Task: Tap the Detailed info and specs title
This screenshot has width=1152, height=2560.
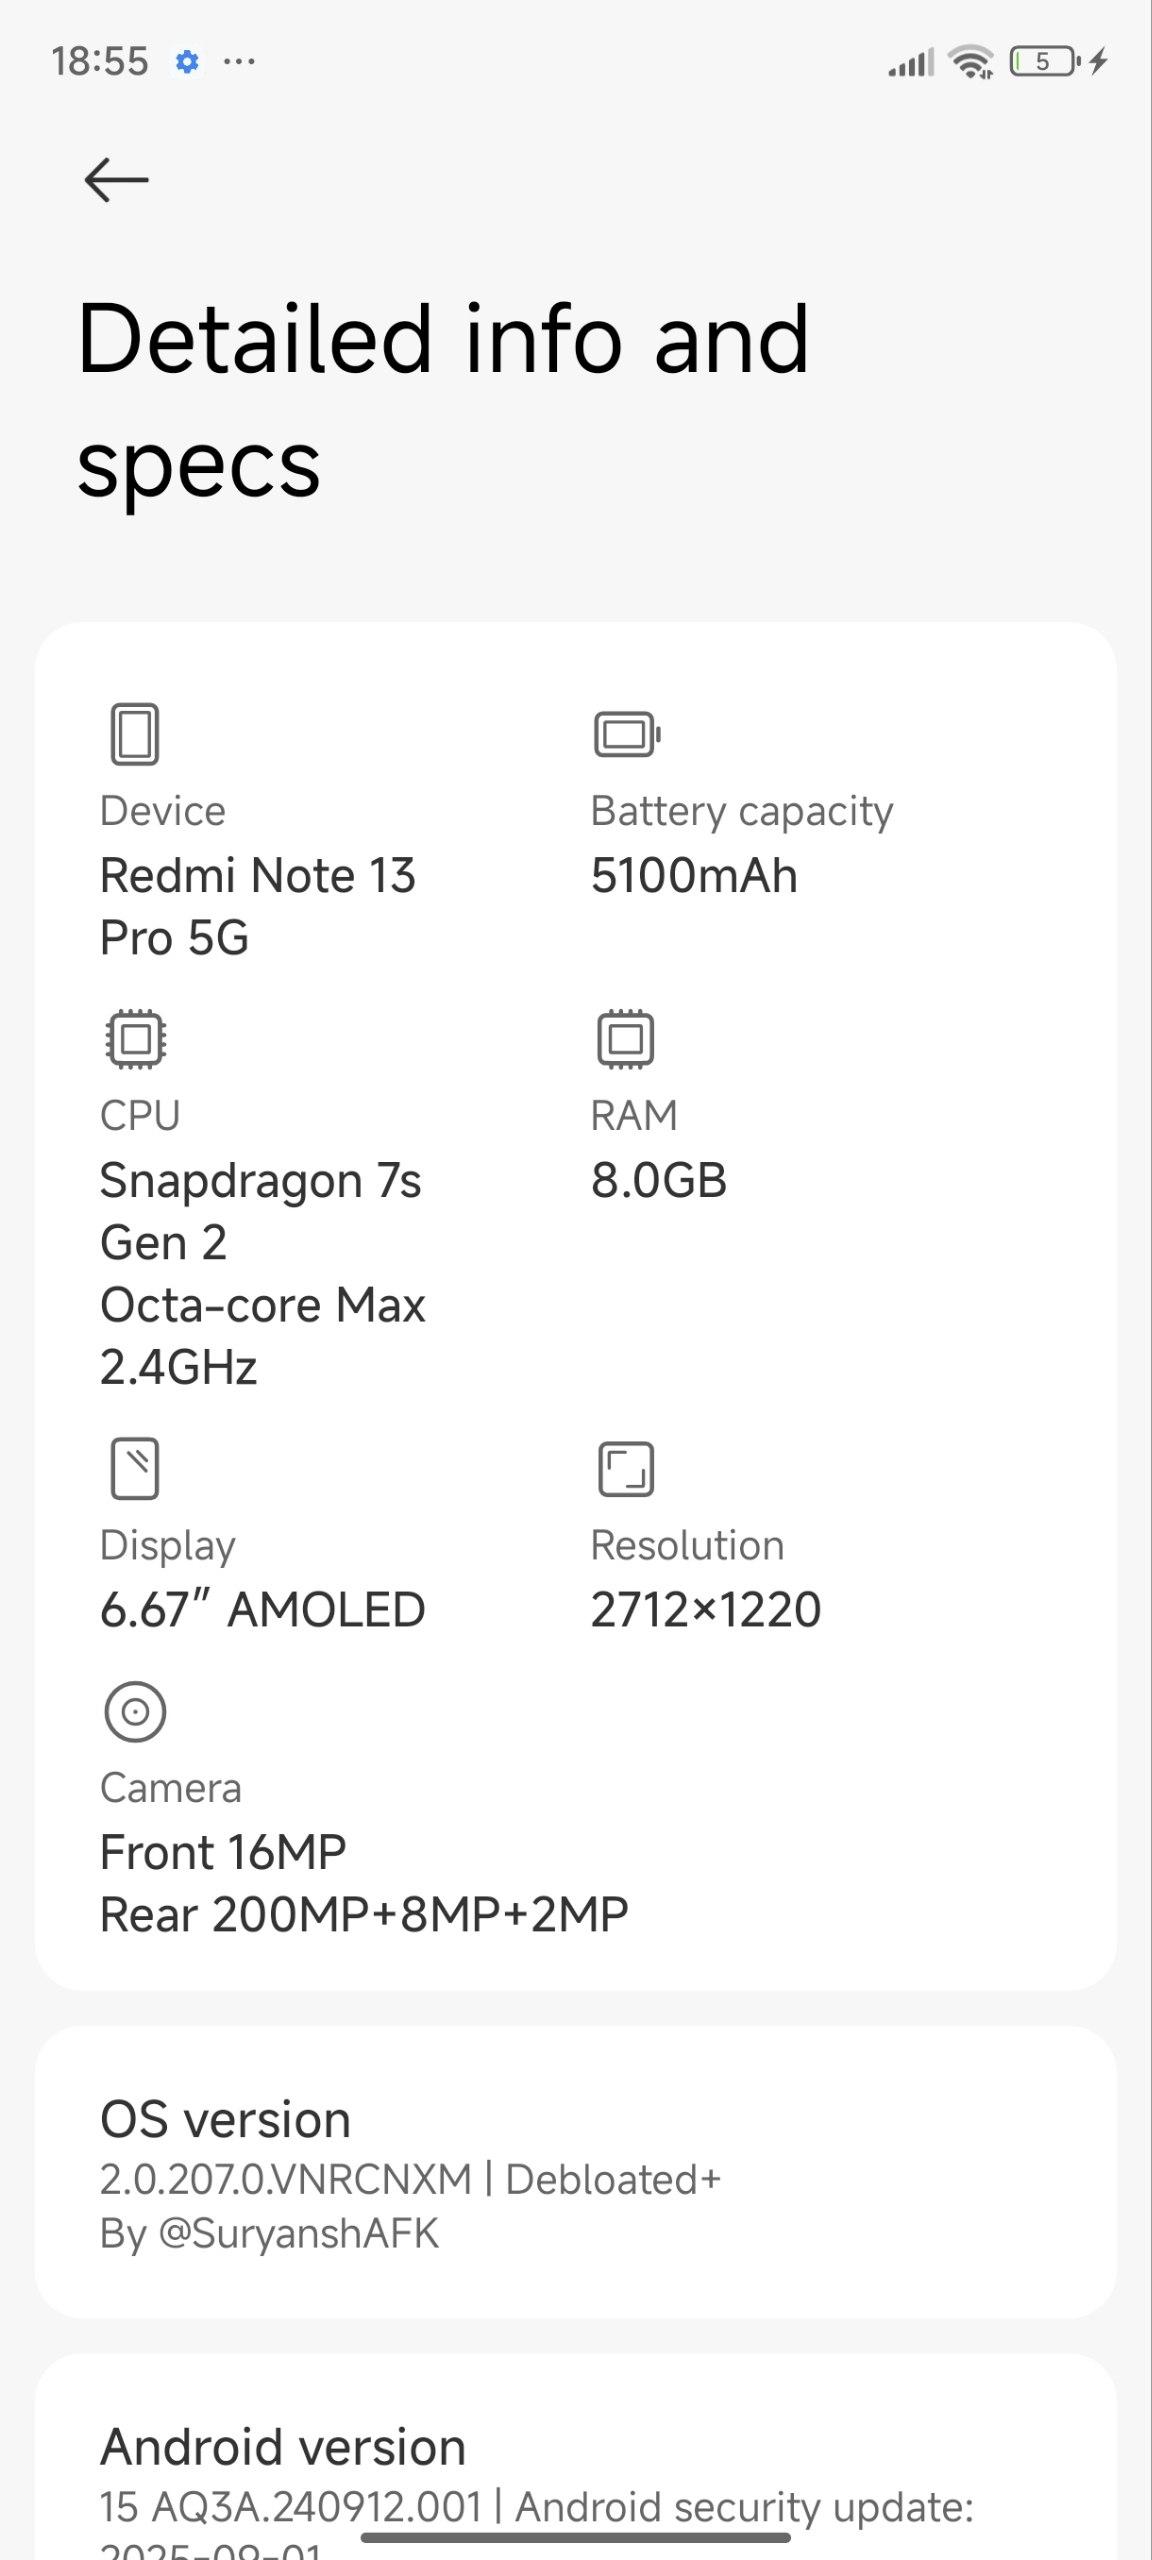Action: (x=443, y=402)
